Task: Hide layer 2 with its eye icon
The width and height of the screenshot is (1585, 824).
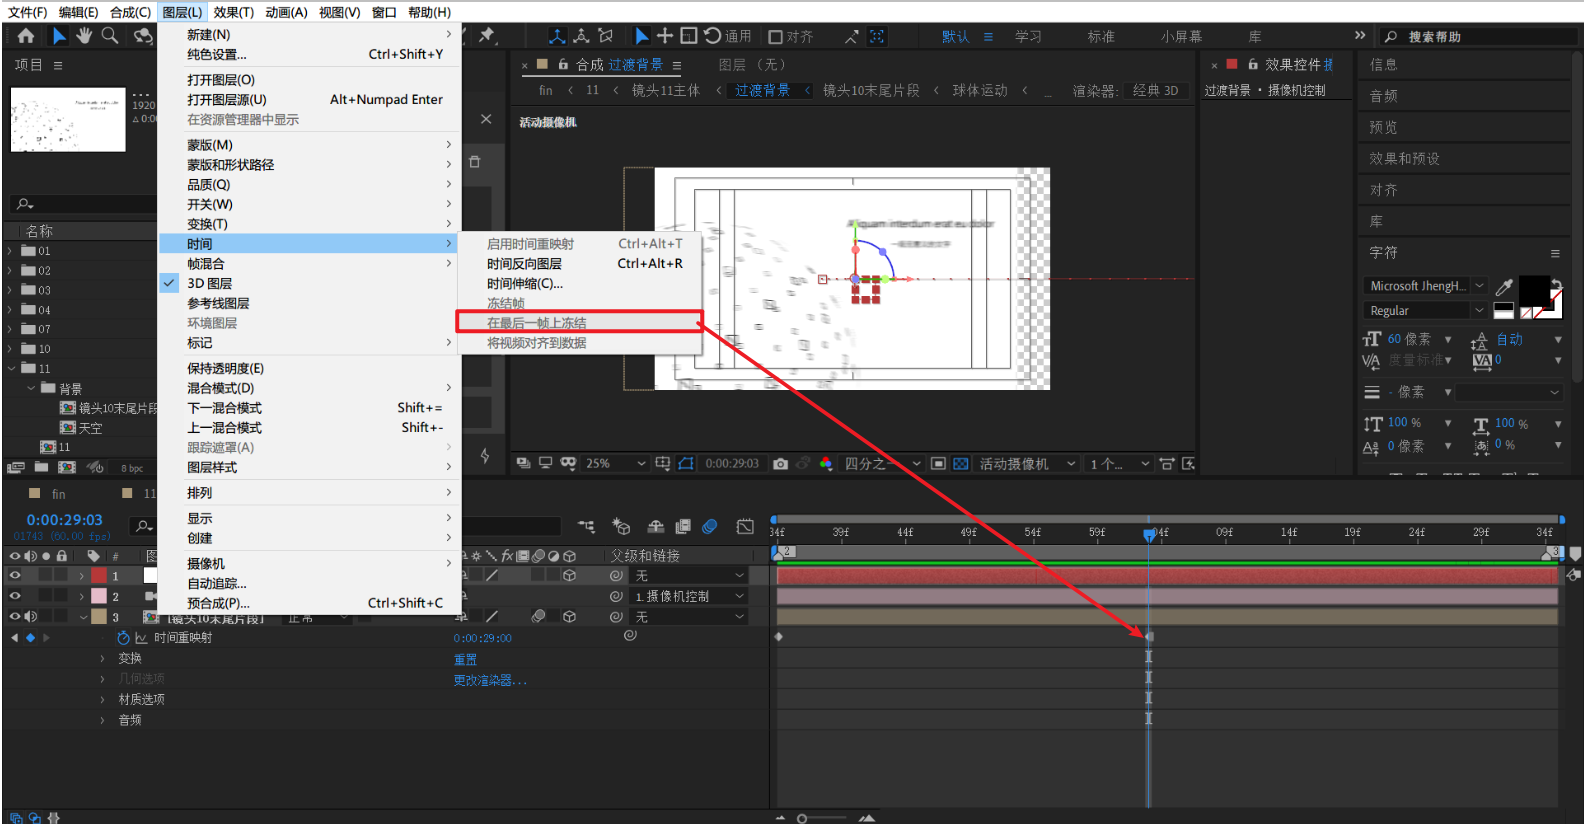Action: click(x=15, y=596)
